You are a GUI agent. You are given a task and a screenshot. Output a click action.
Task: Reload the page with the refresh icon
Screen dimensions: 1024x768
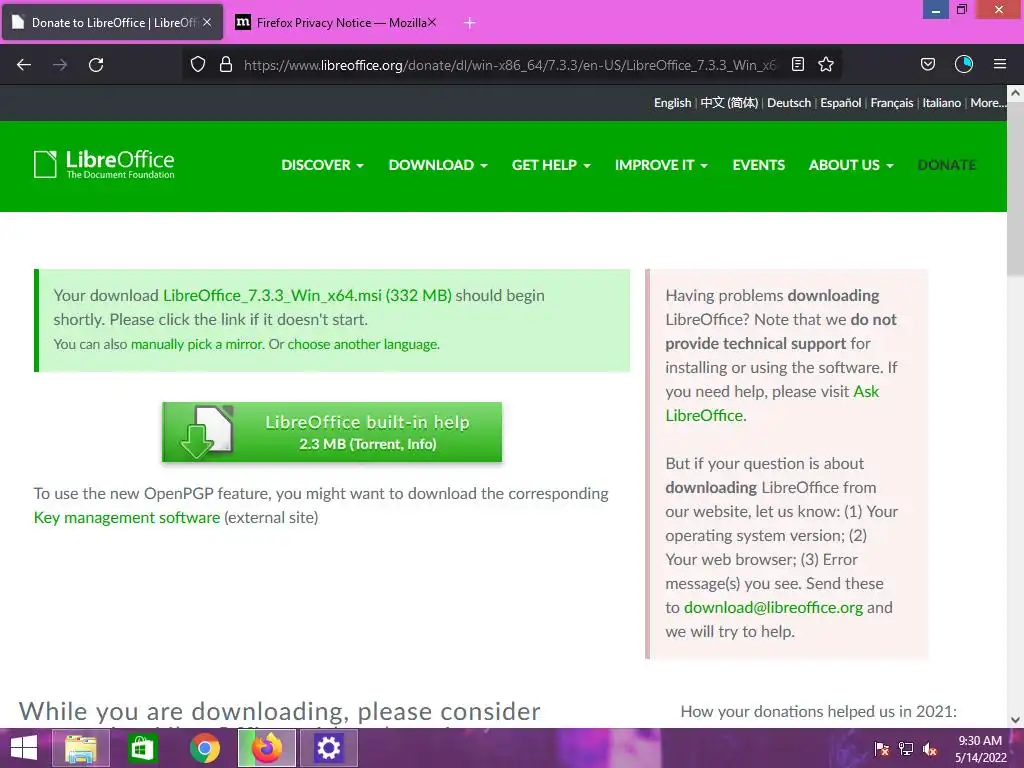[96, 65]
